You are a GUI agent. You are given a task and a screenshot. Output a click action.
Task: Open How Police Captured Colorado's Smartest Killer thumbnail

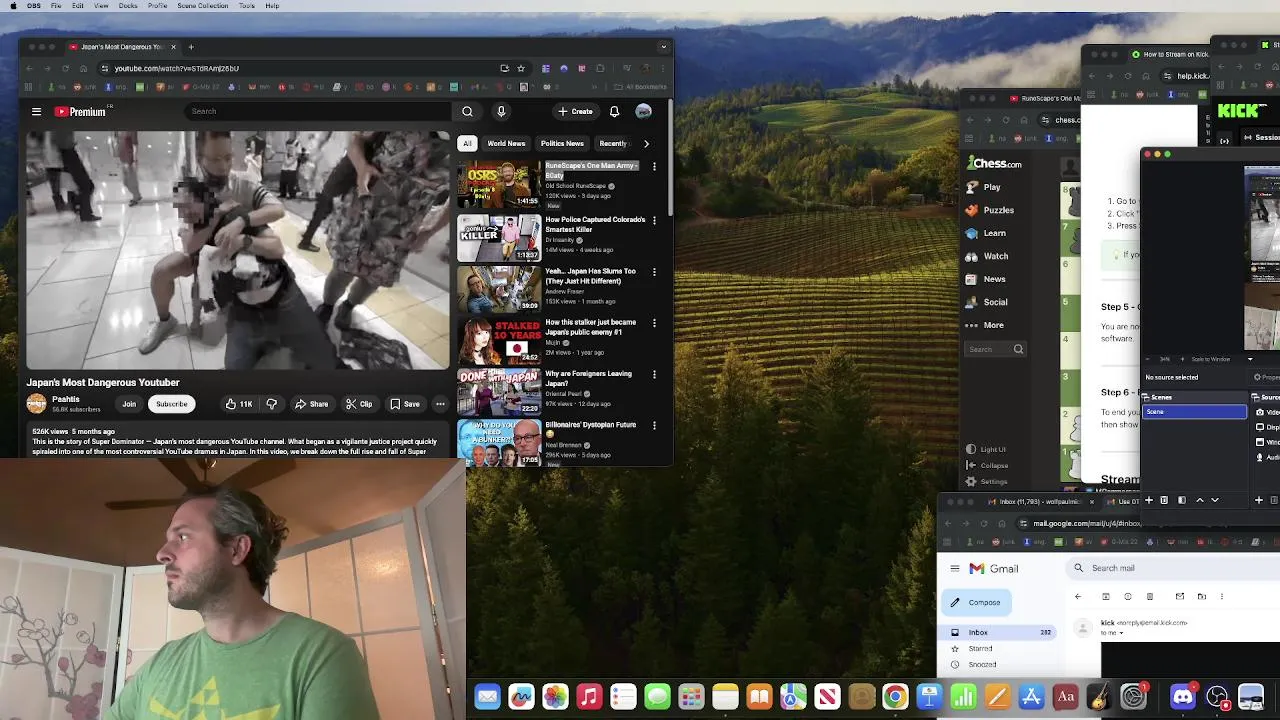[x=499, y=238]
